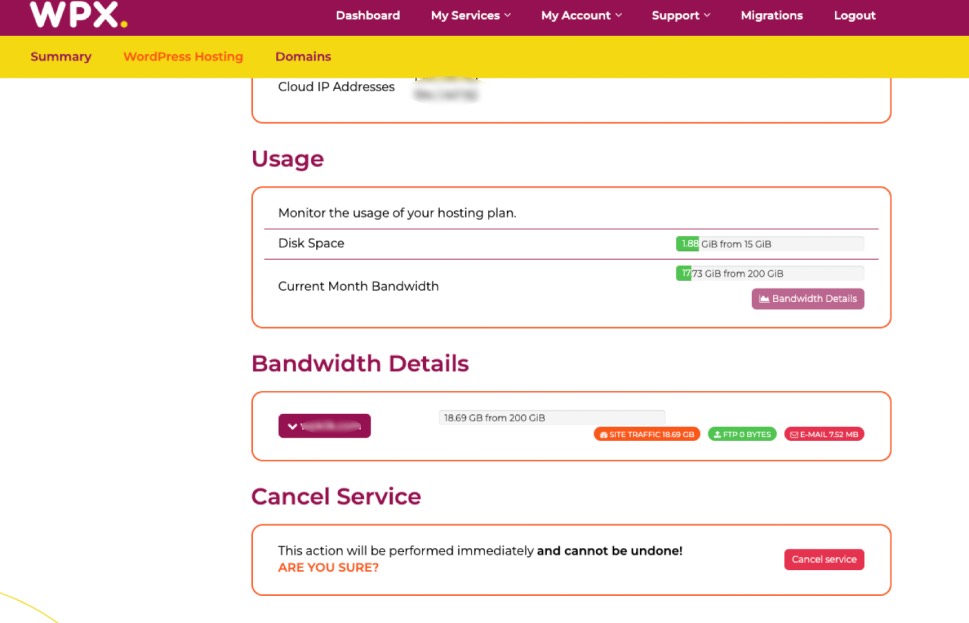
Task: Open the My Account dropdown
Action: click(581, 16)
